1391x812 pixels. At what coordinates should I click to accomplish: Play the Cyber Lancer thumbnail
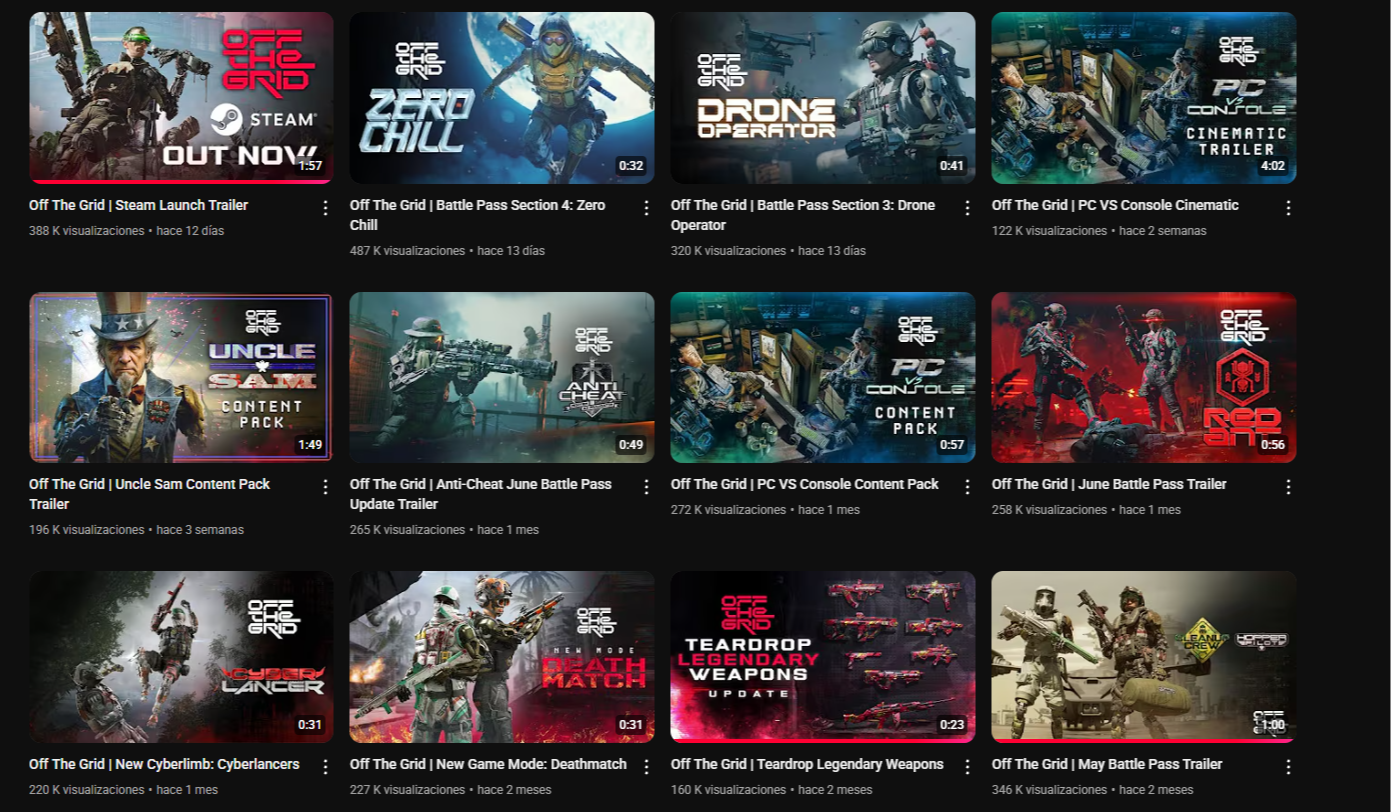point(181,657)
